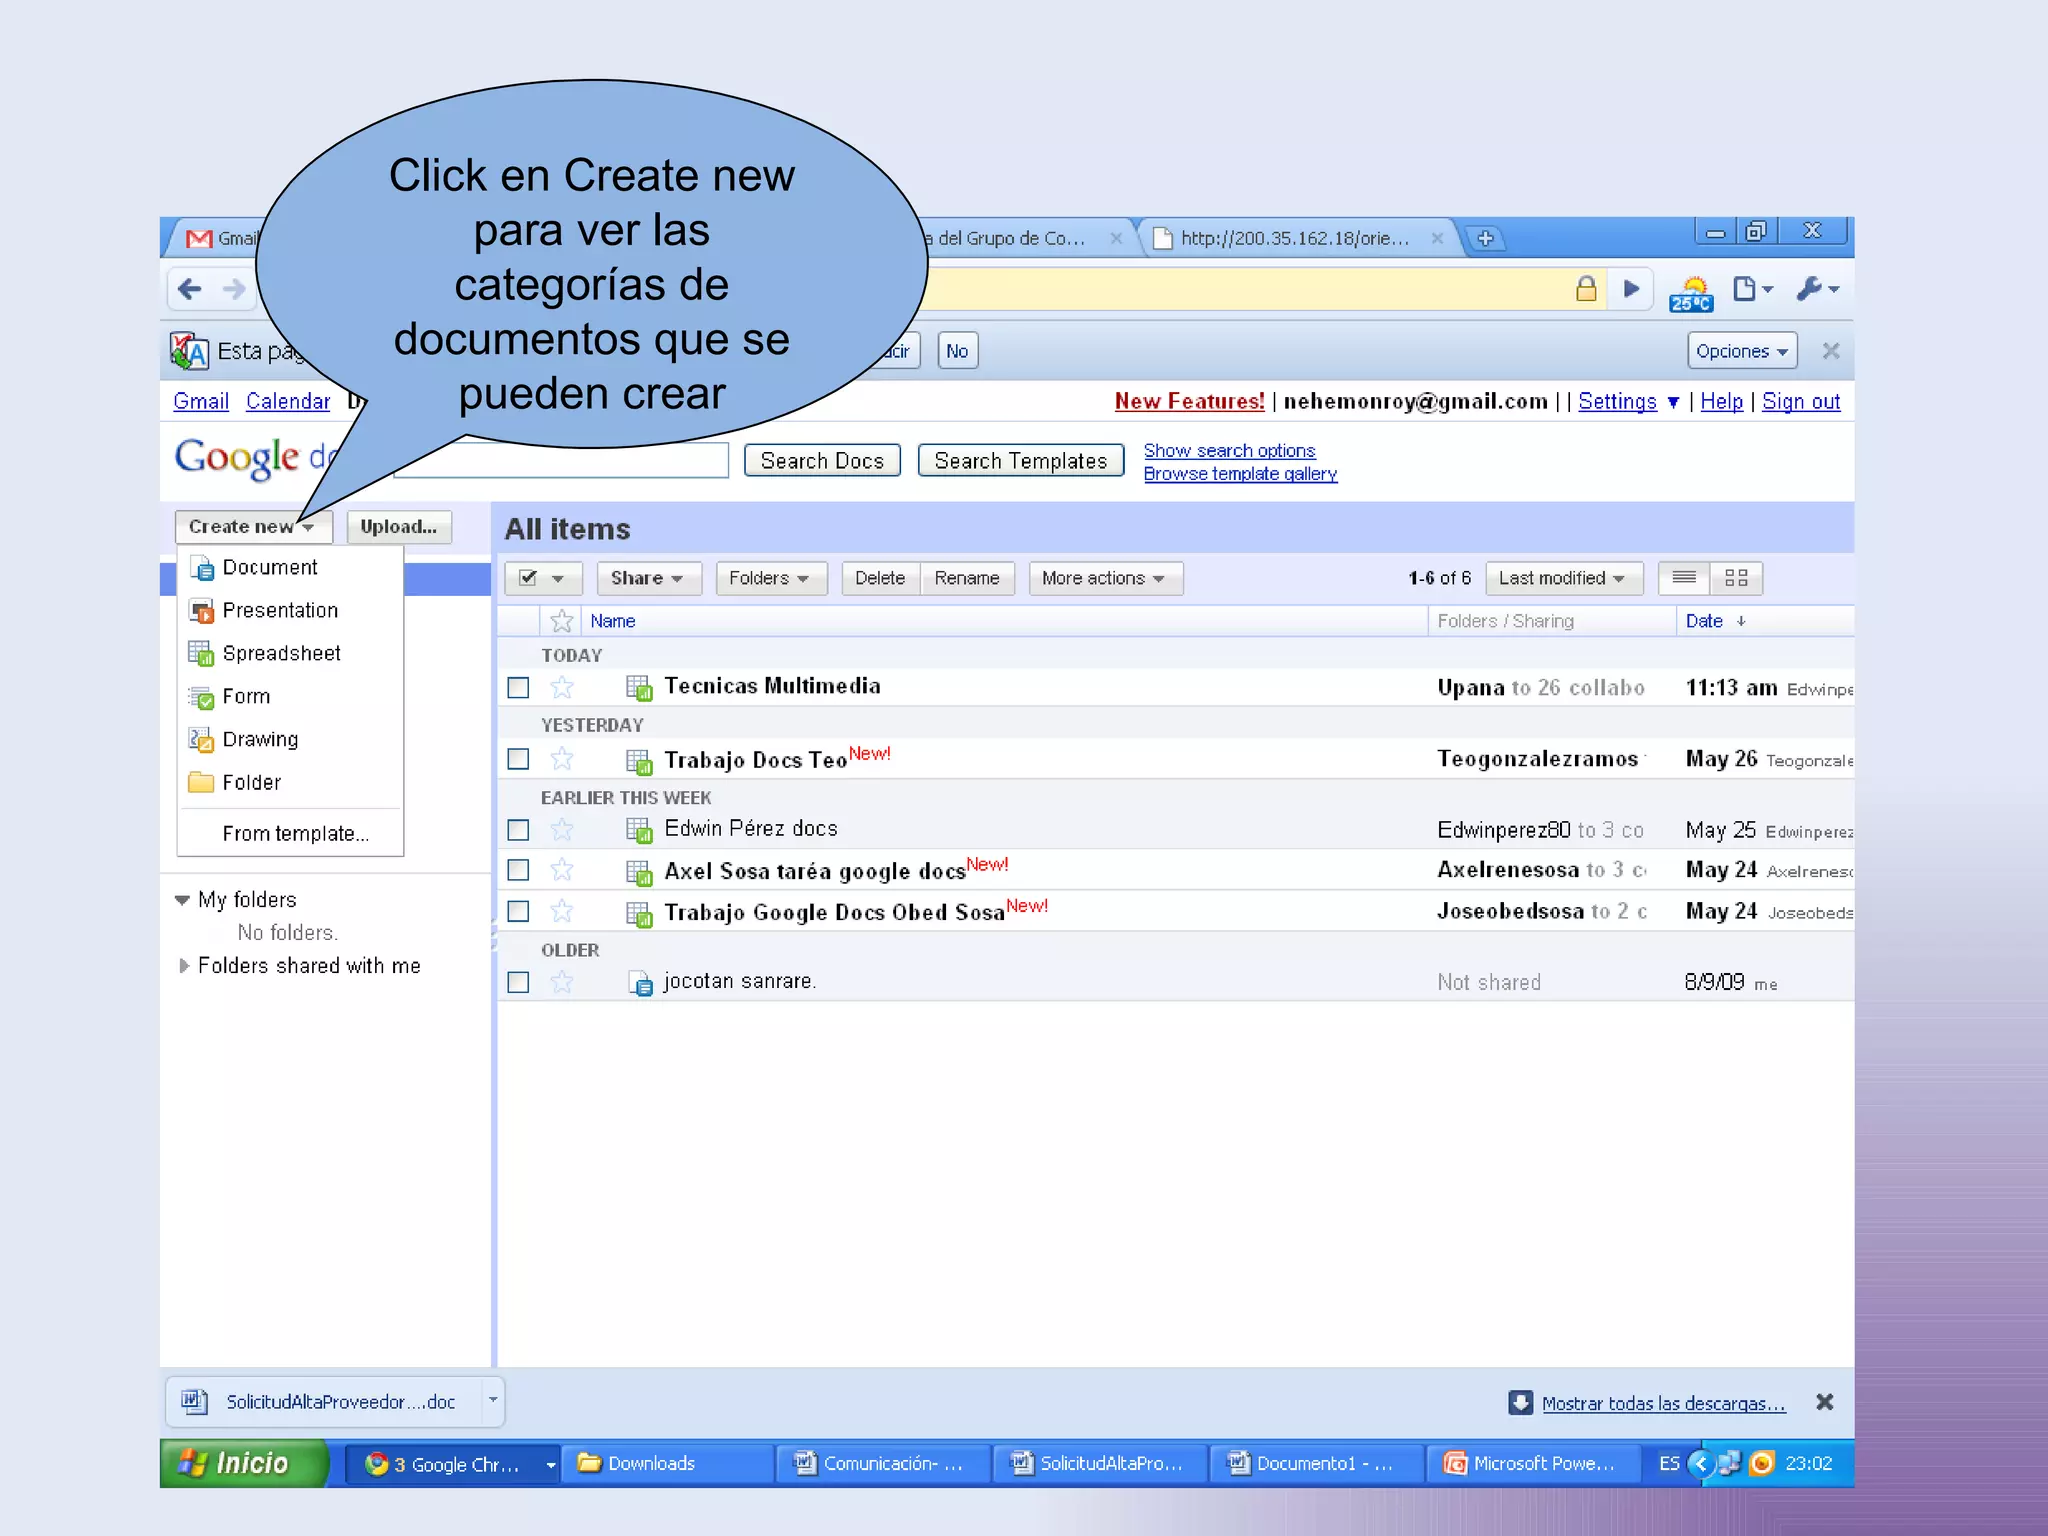This screenshot has height=1536, width=2048.
Task: Click inside the docs search input field
Action: (x=562, y=460)
